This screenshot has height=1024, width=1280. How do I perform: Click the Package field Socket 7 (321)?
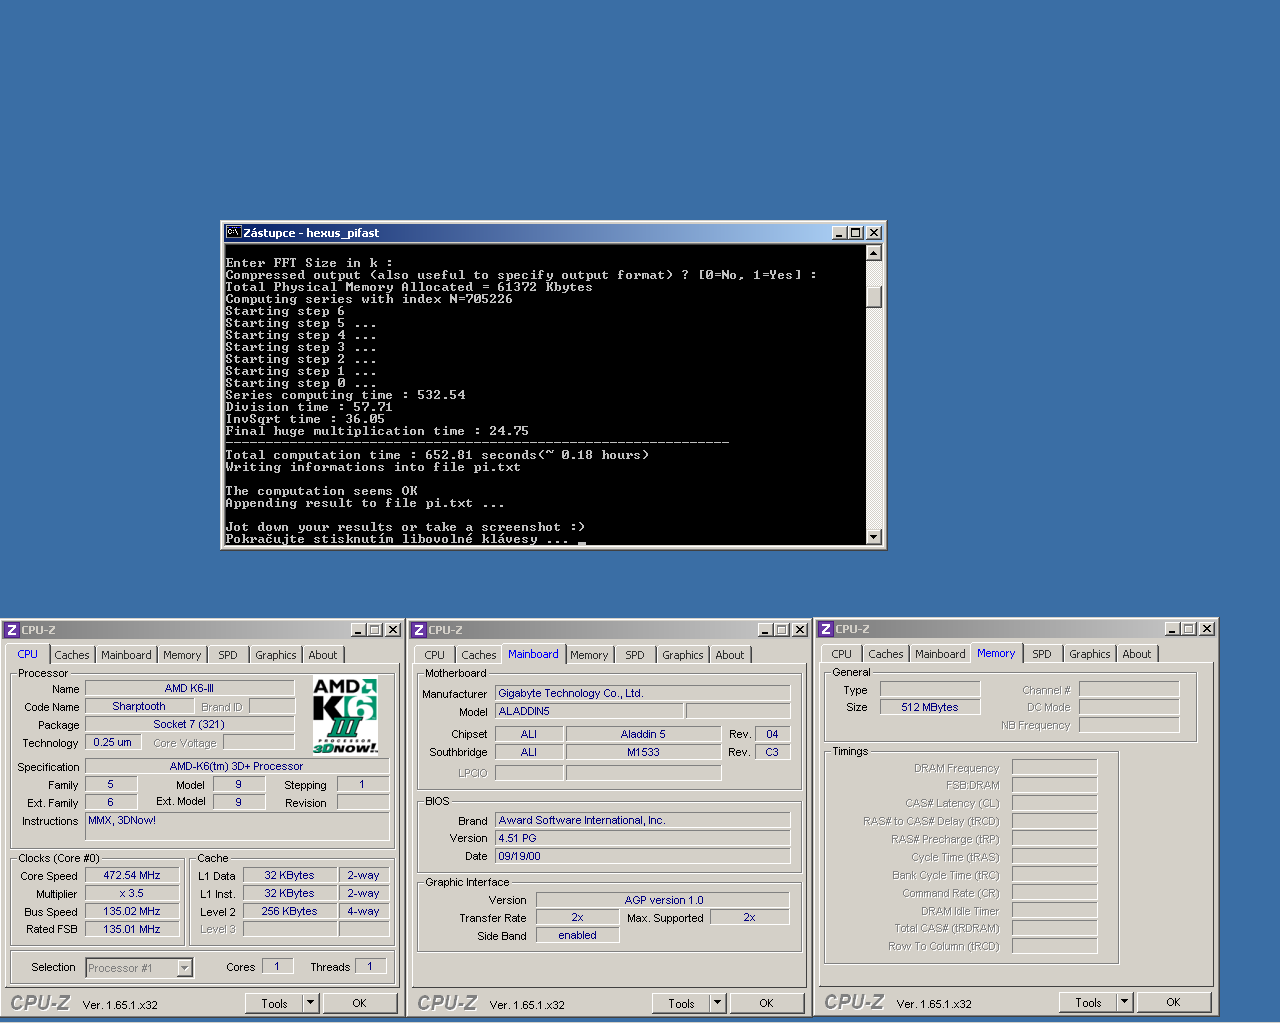189,724
